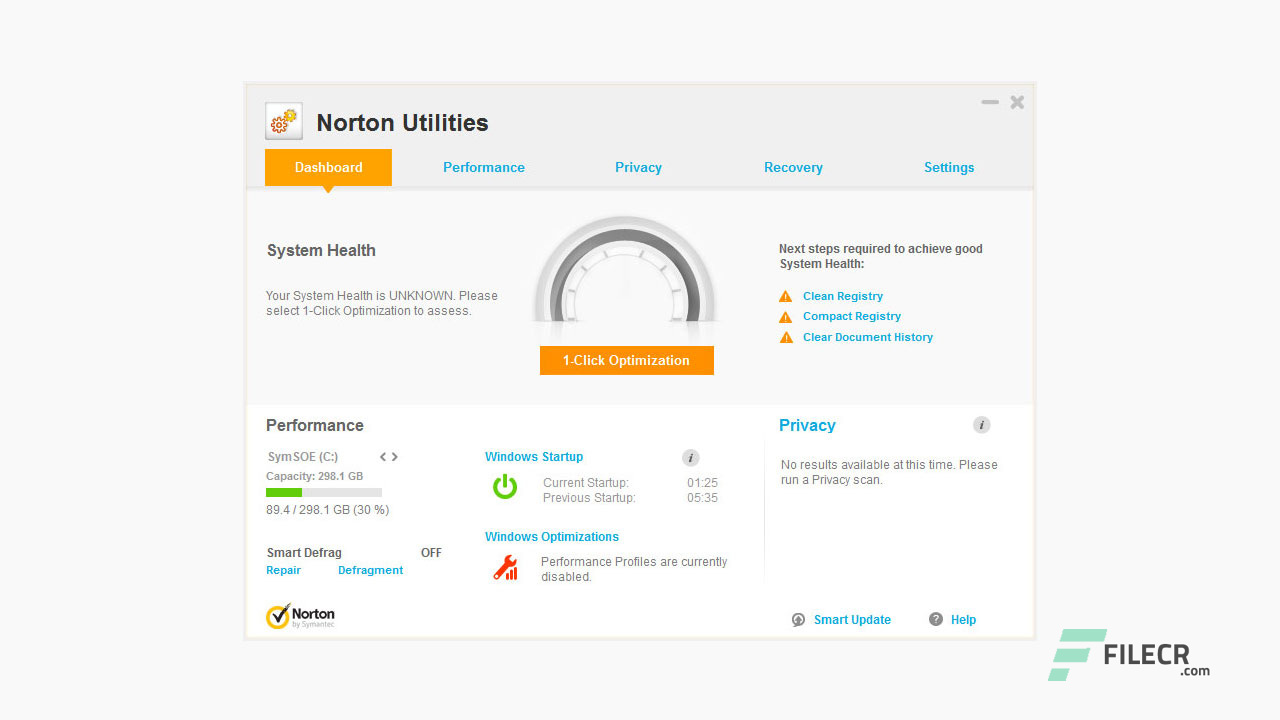Click the 'Capacity: 298.1 GB' text
Screen dimensions: 1280x720
click(x=314, y=477)
